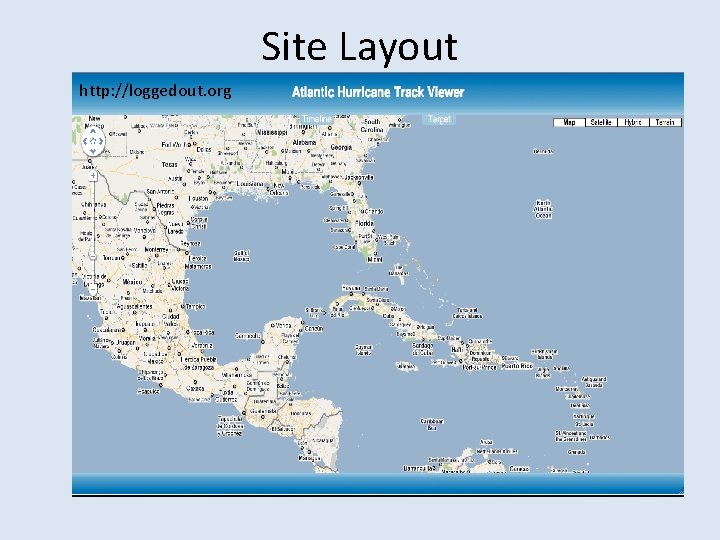
Task: Click the Acapulco city label
Action: [148, 392]
